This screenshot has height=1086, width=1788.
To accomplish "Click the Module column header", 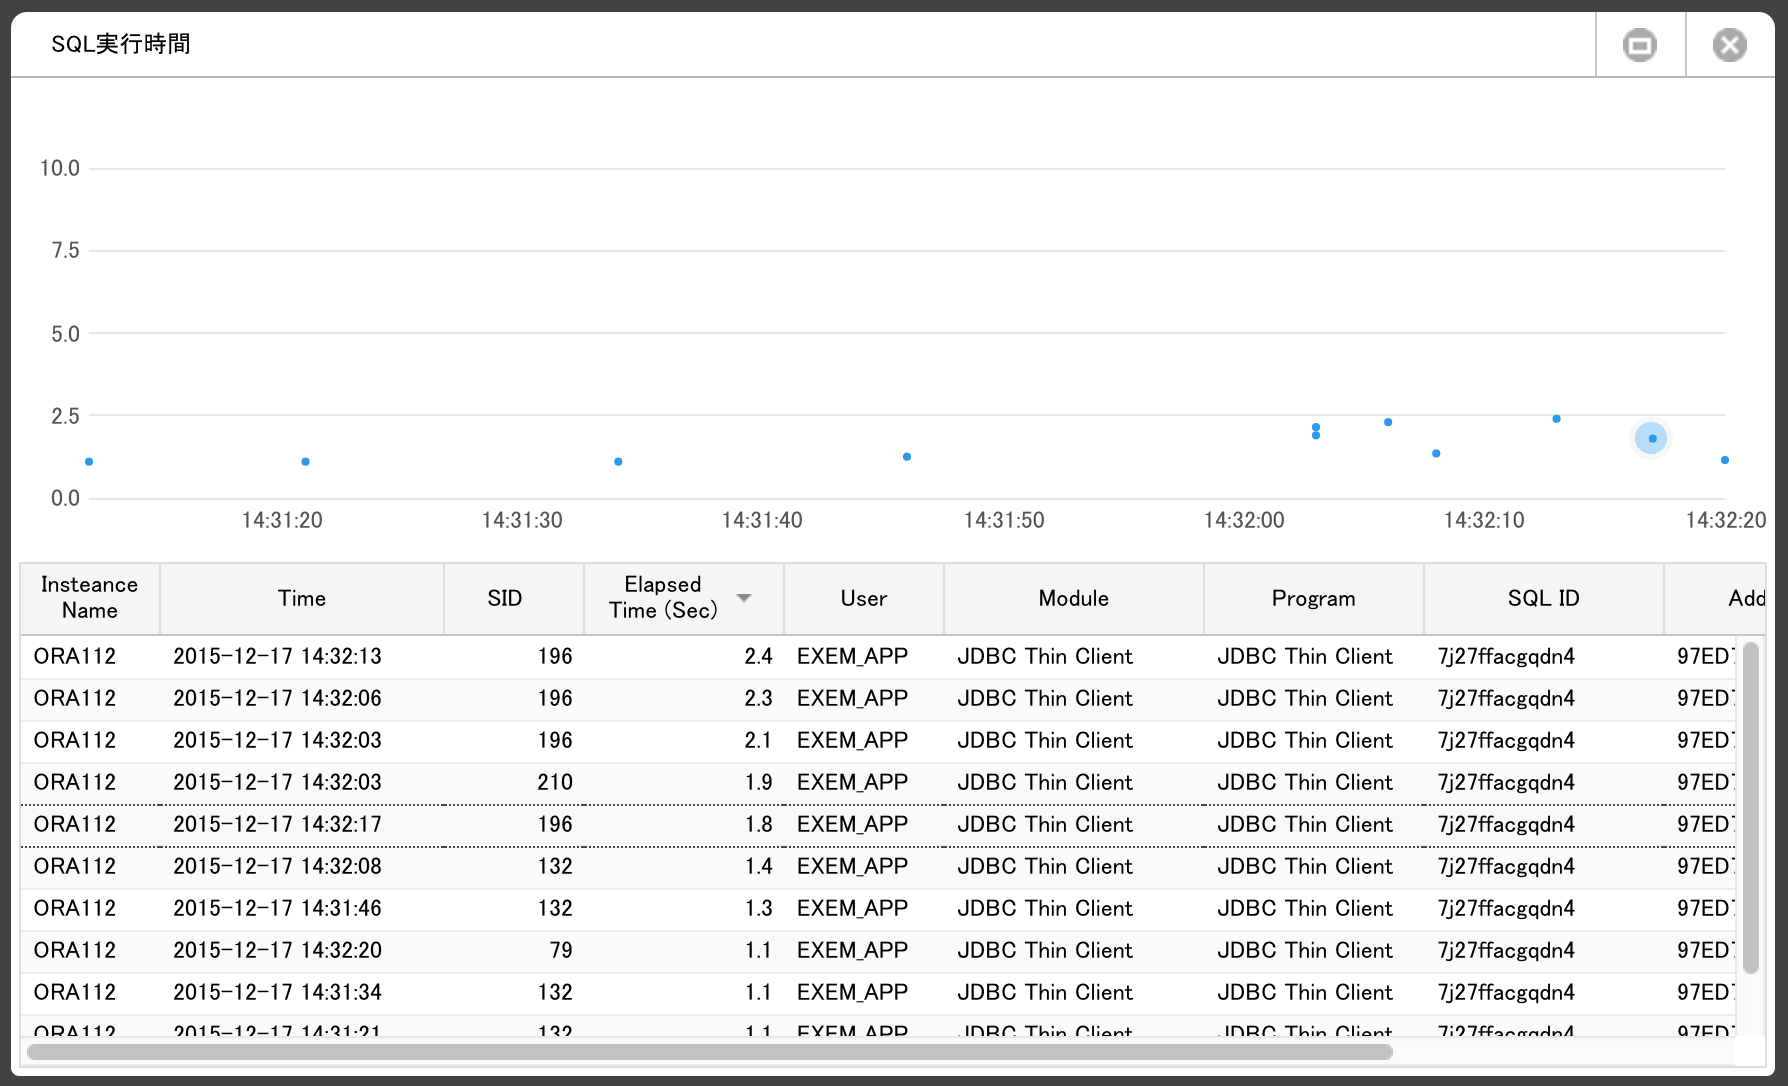I will point(1074,598).
